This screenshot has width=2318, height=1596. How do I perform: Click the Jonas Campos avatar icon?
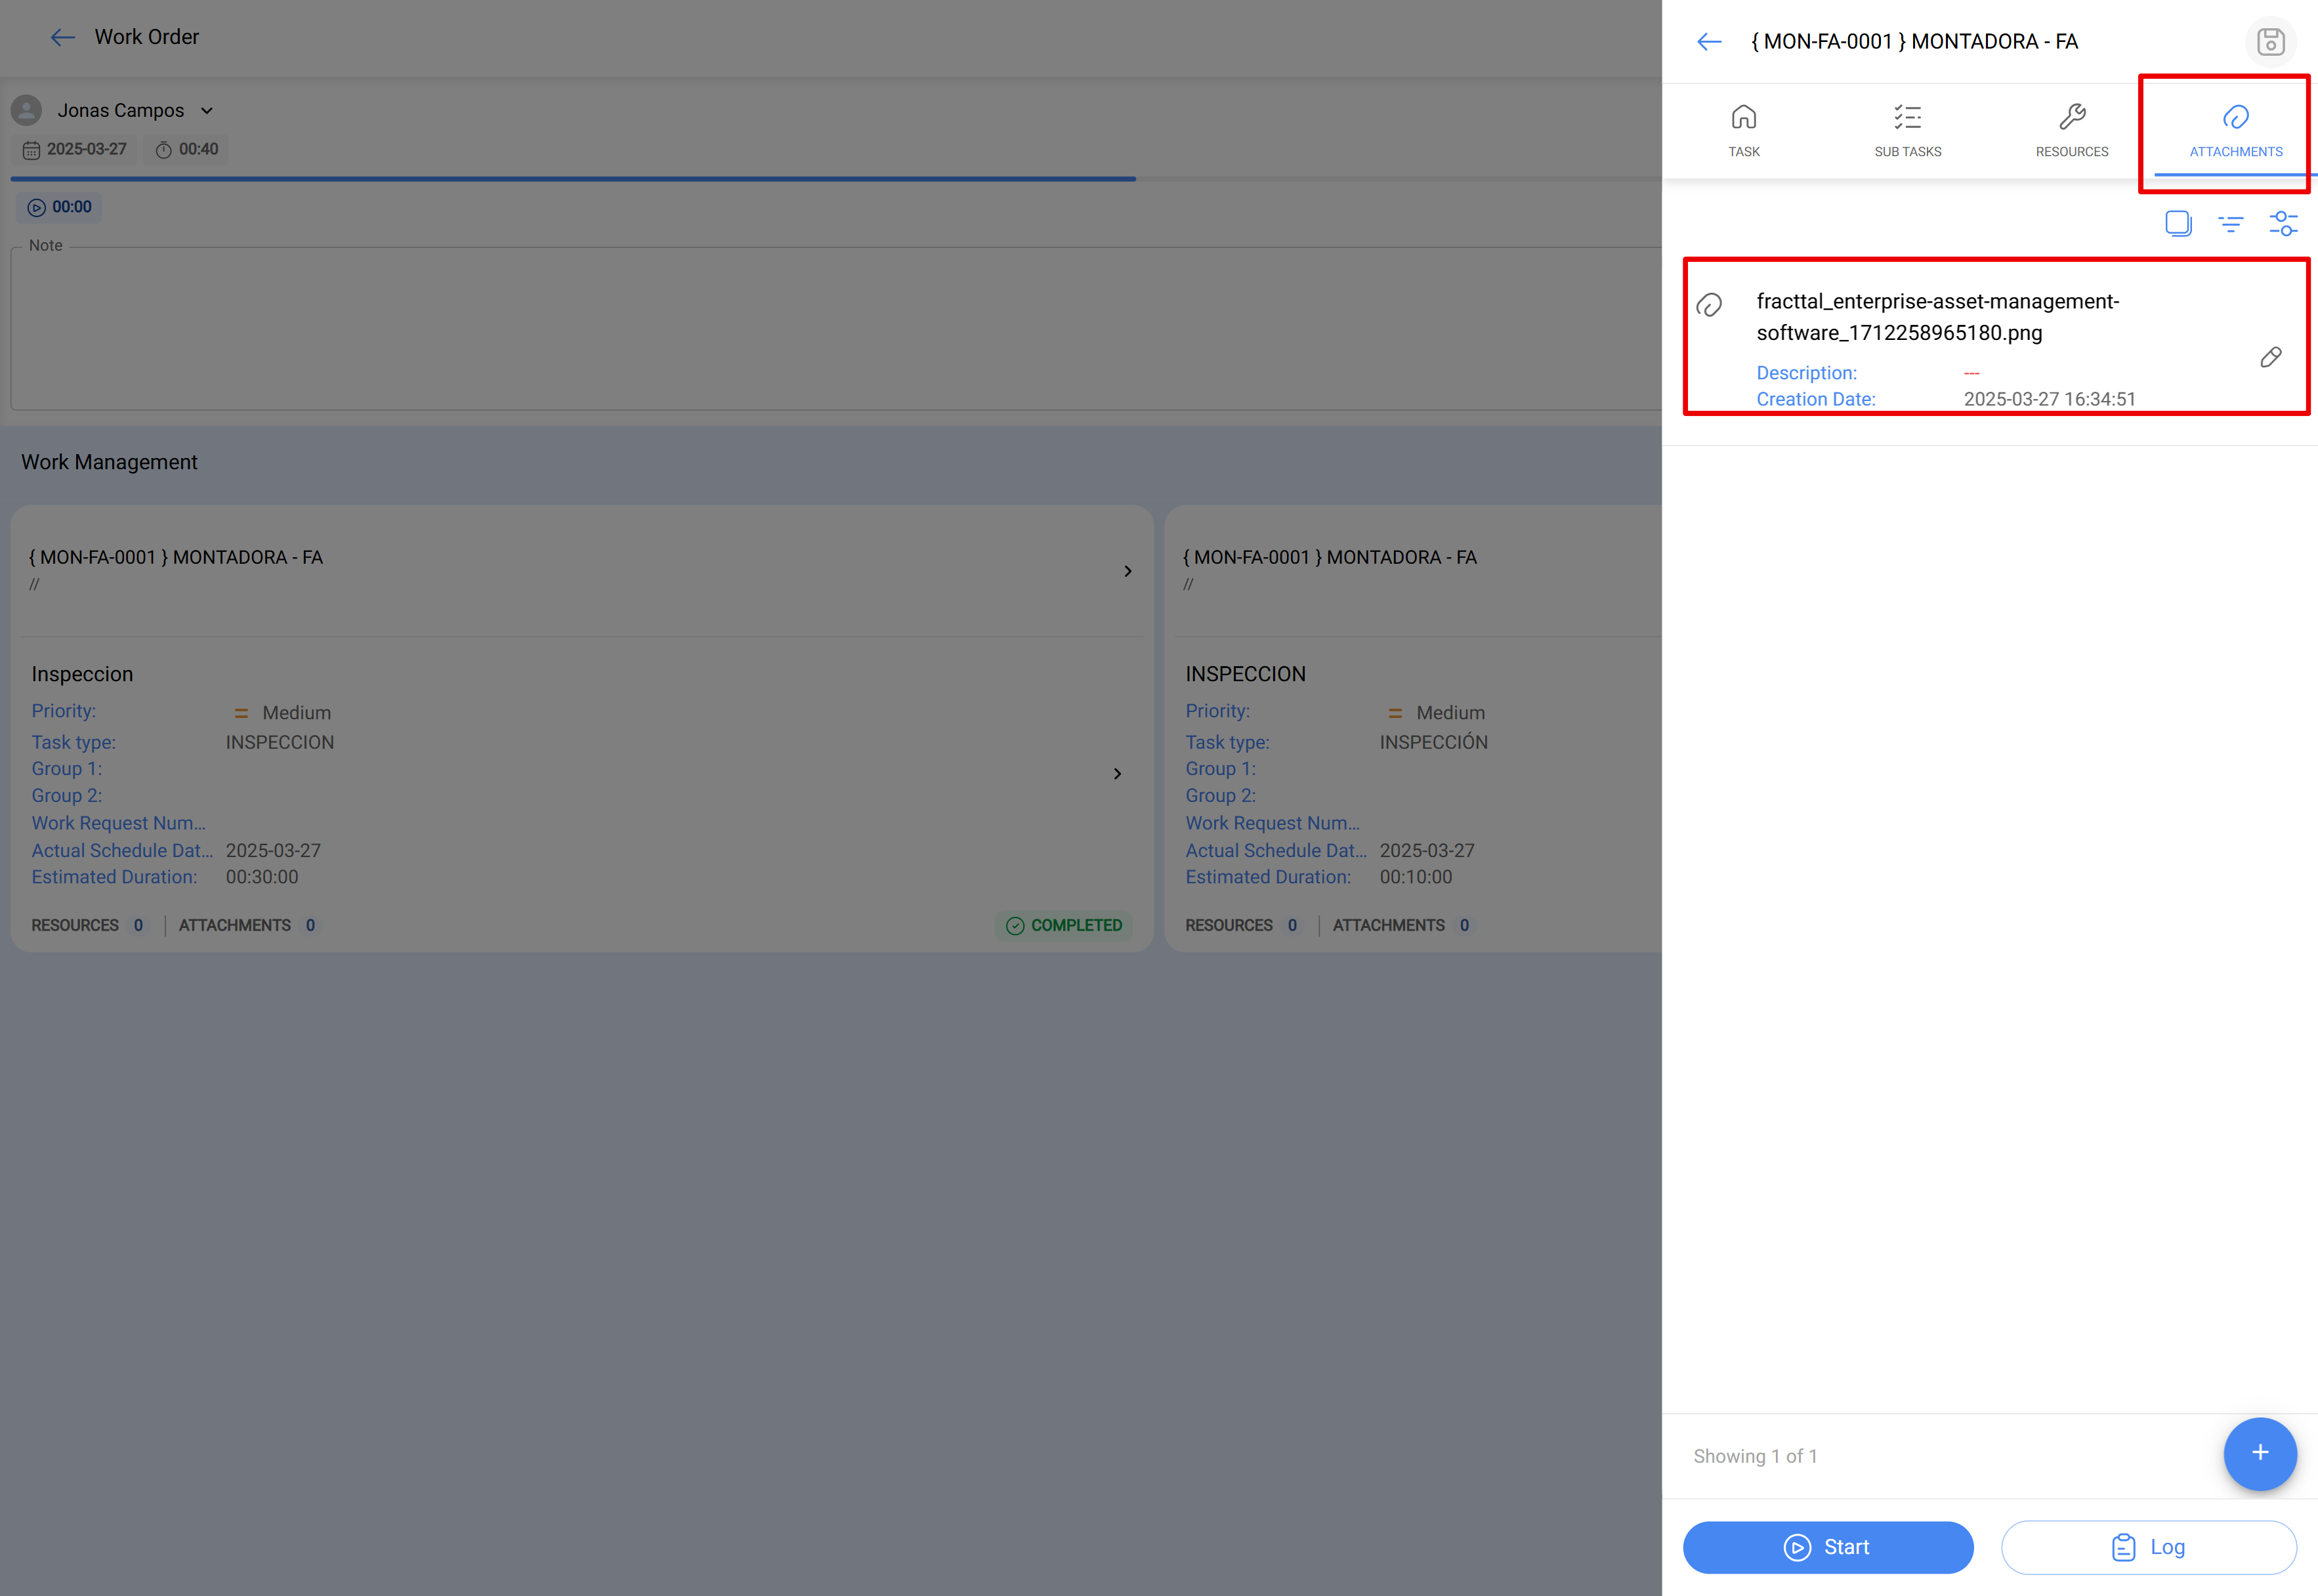(x=27, y=110)
